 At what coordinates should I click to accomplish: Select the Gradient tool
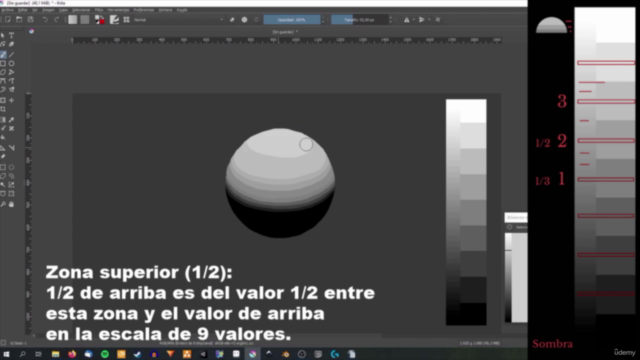3,120
